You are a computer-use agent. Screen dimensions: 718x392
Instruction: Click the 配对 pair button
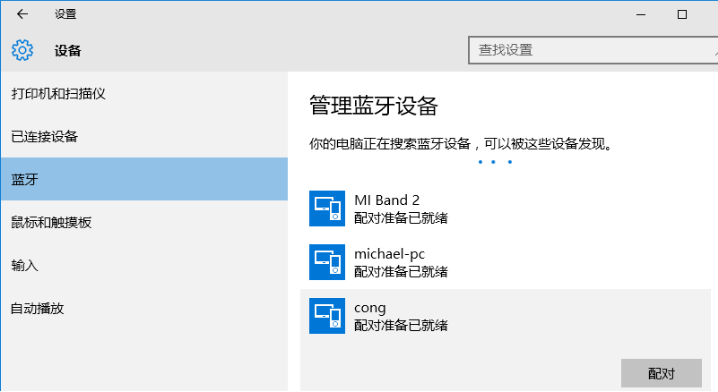click(661, 373)
